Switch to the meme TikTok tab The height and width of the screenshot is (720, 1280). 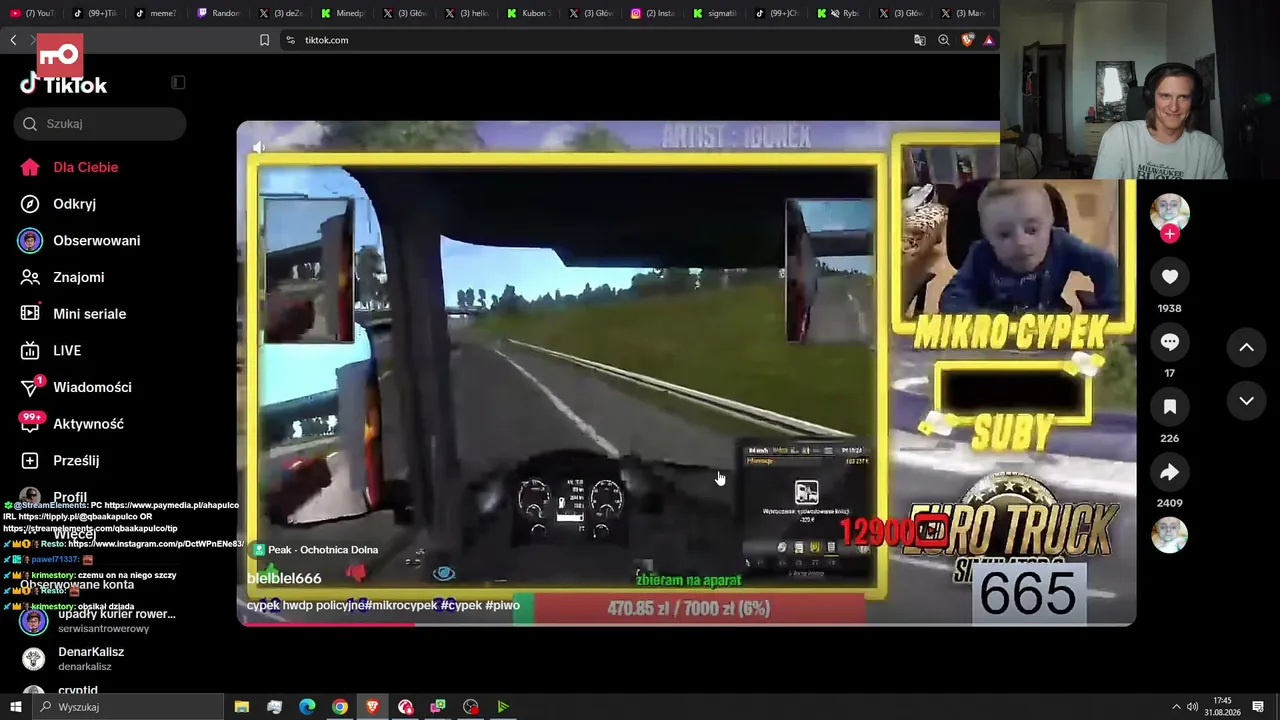(x=155, y=13)
